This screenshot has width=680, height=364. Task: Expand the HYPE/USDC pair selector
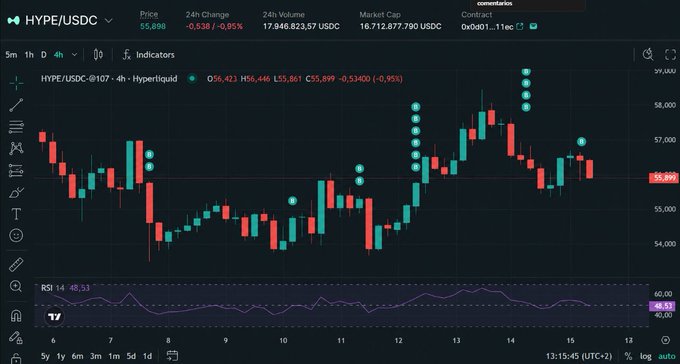[x=109, y=20]
